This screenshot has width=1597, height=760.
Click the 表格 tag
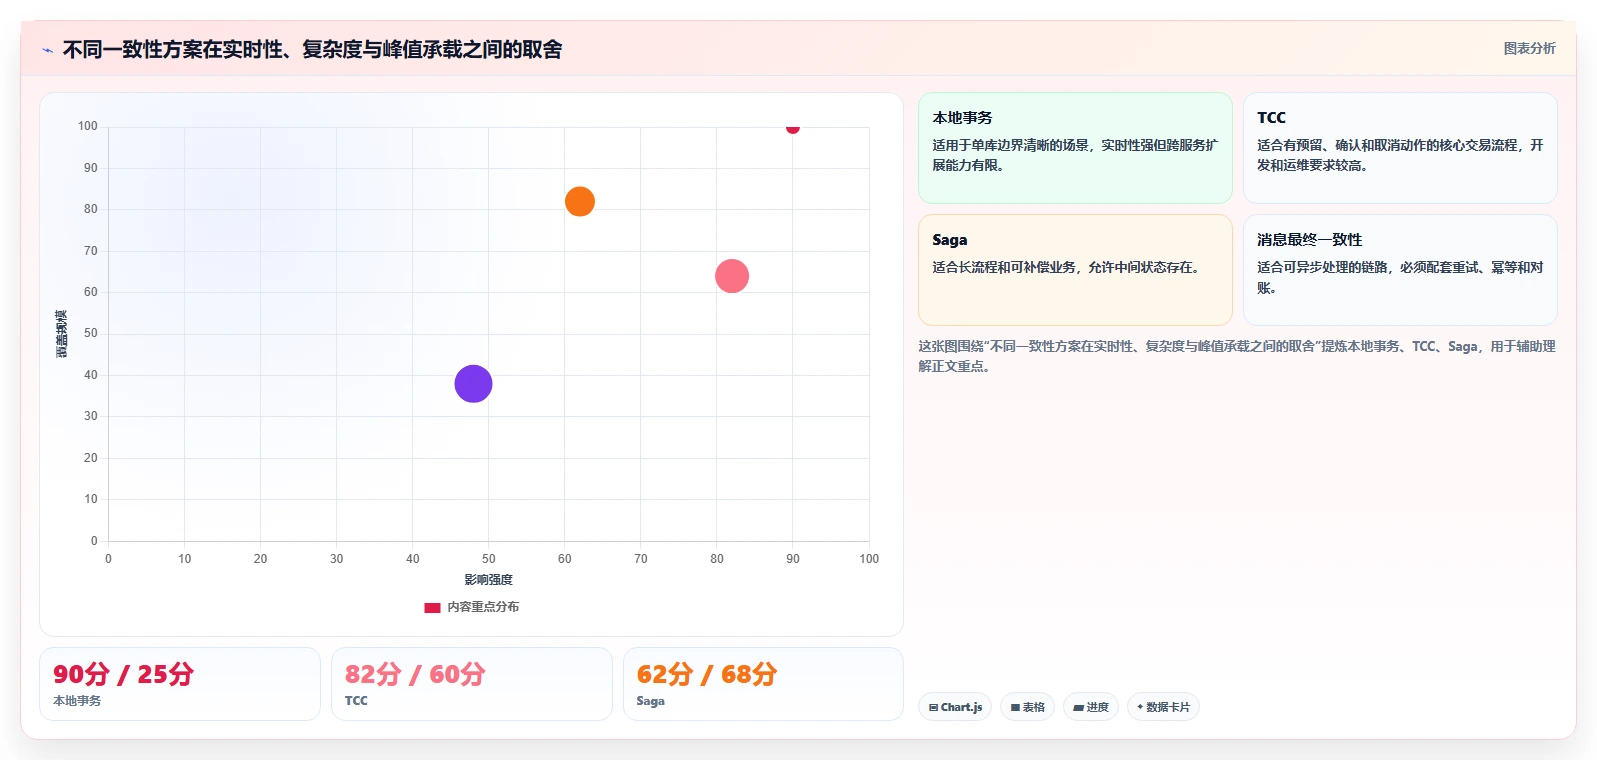[1027, 707]
